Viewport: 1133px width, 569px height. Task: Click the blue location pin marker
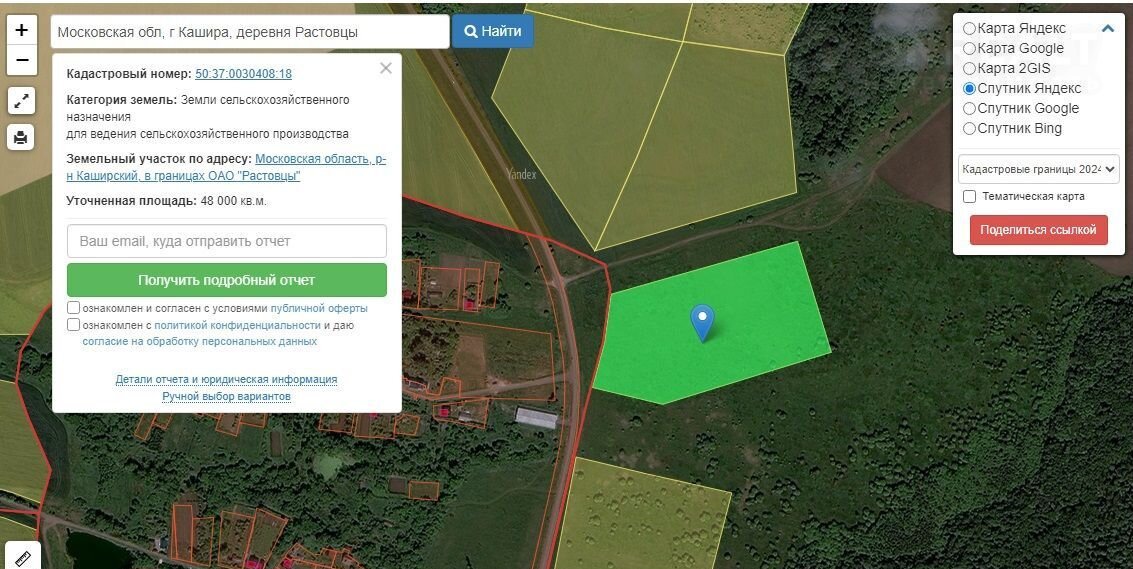(703, 322)
